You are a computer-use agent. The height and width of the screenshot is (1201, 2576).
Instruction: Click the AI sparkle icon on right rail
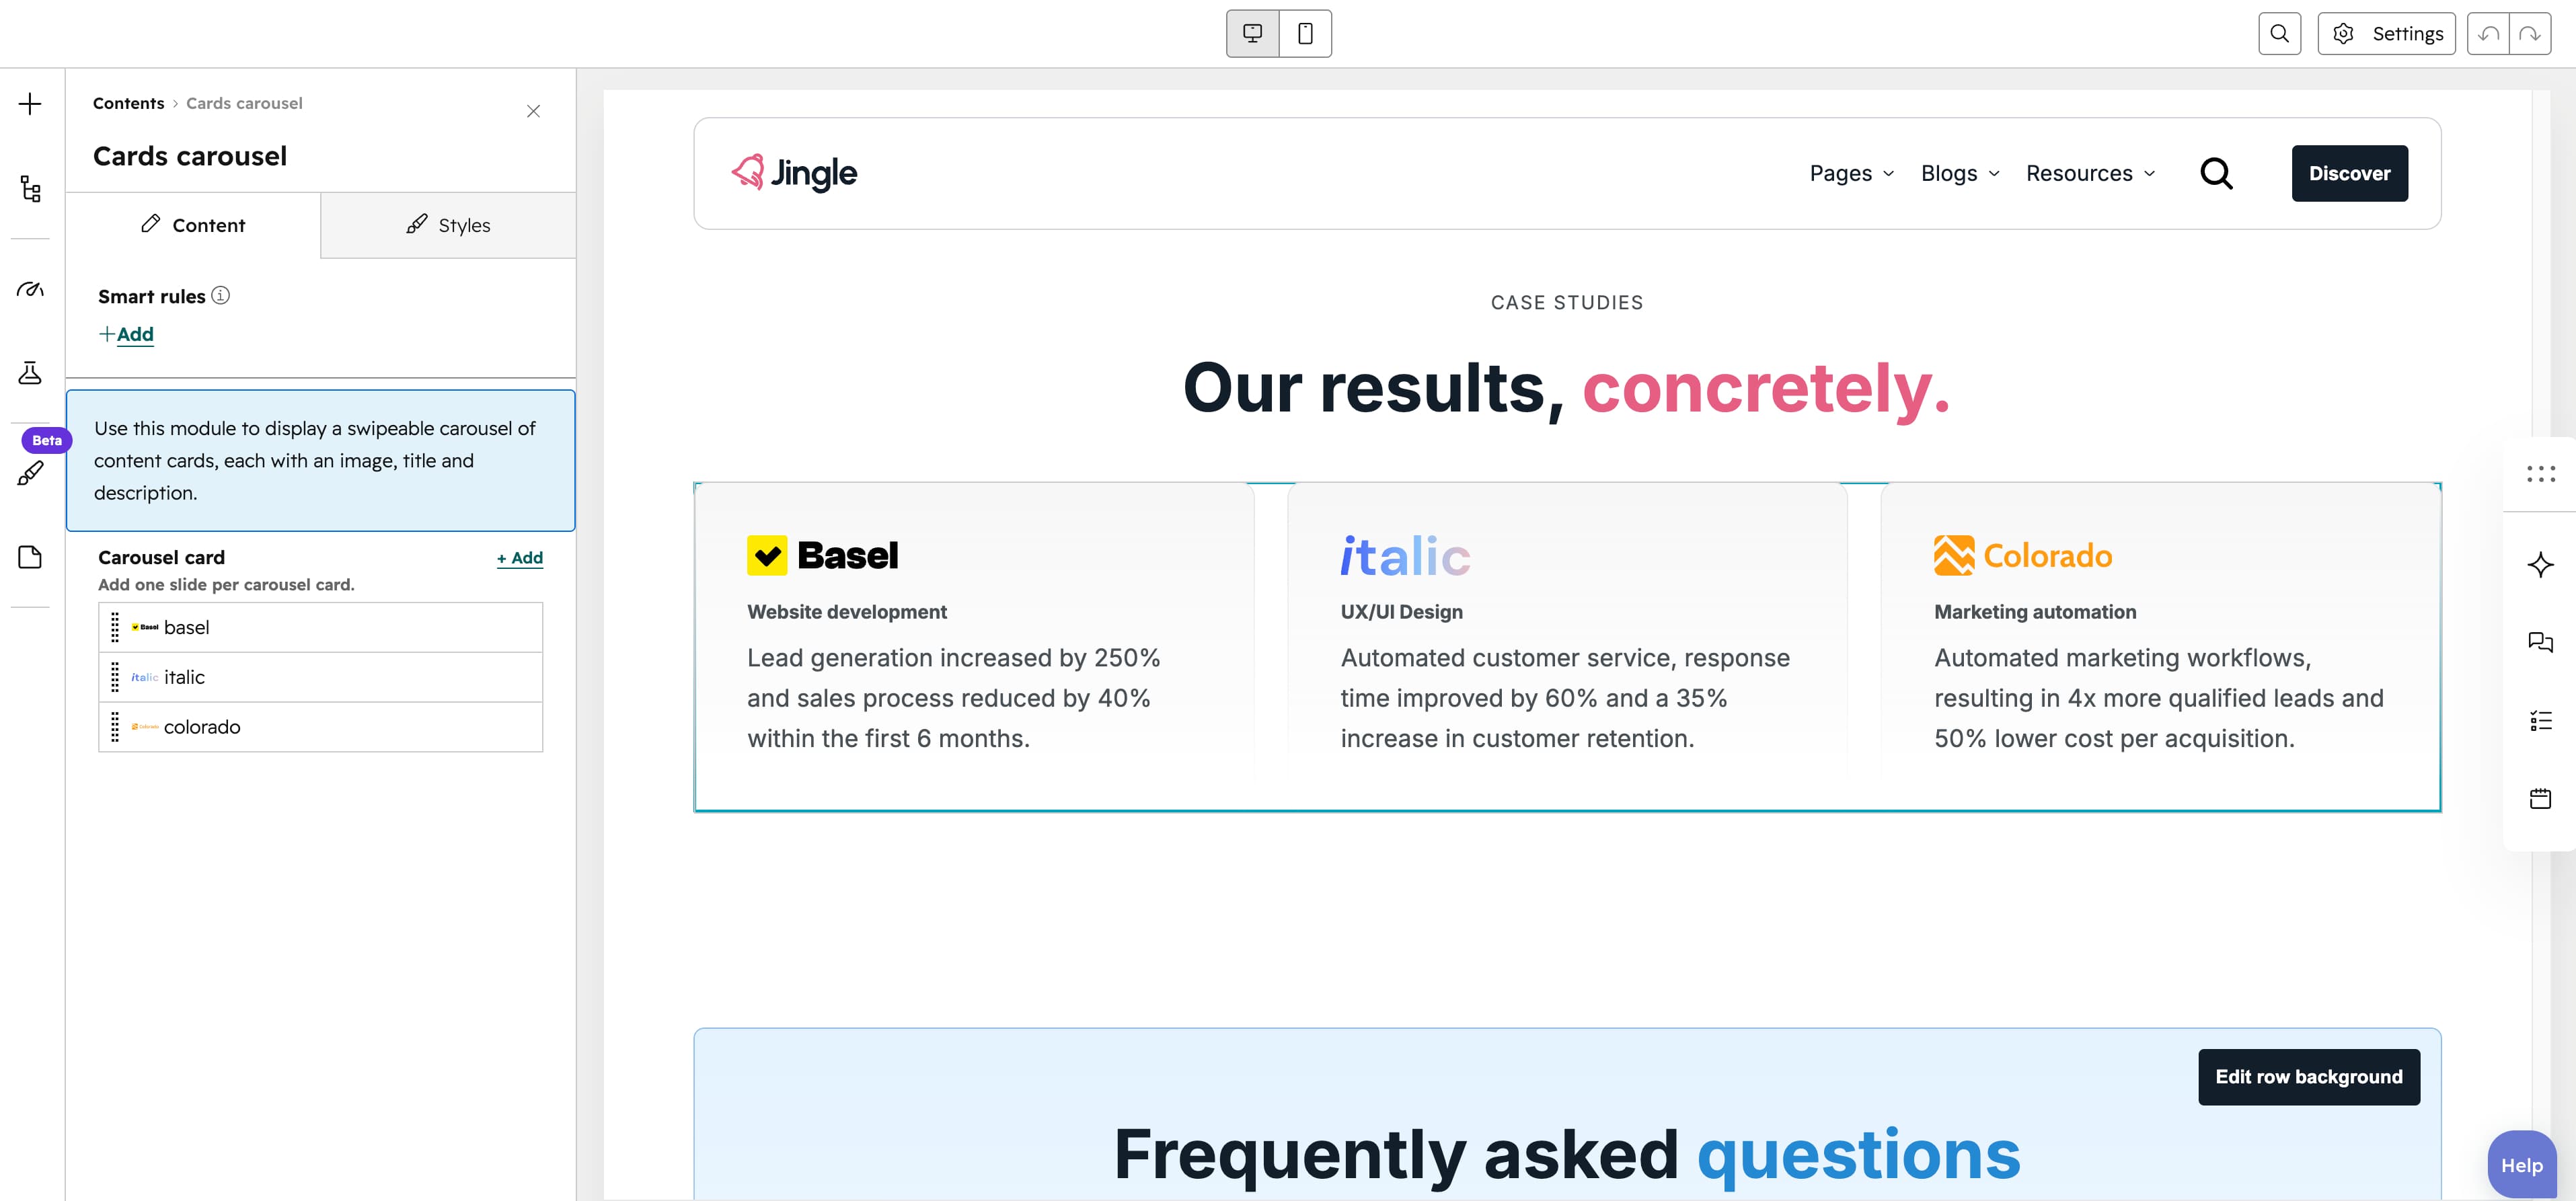coord(2540,565)
